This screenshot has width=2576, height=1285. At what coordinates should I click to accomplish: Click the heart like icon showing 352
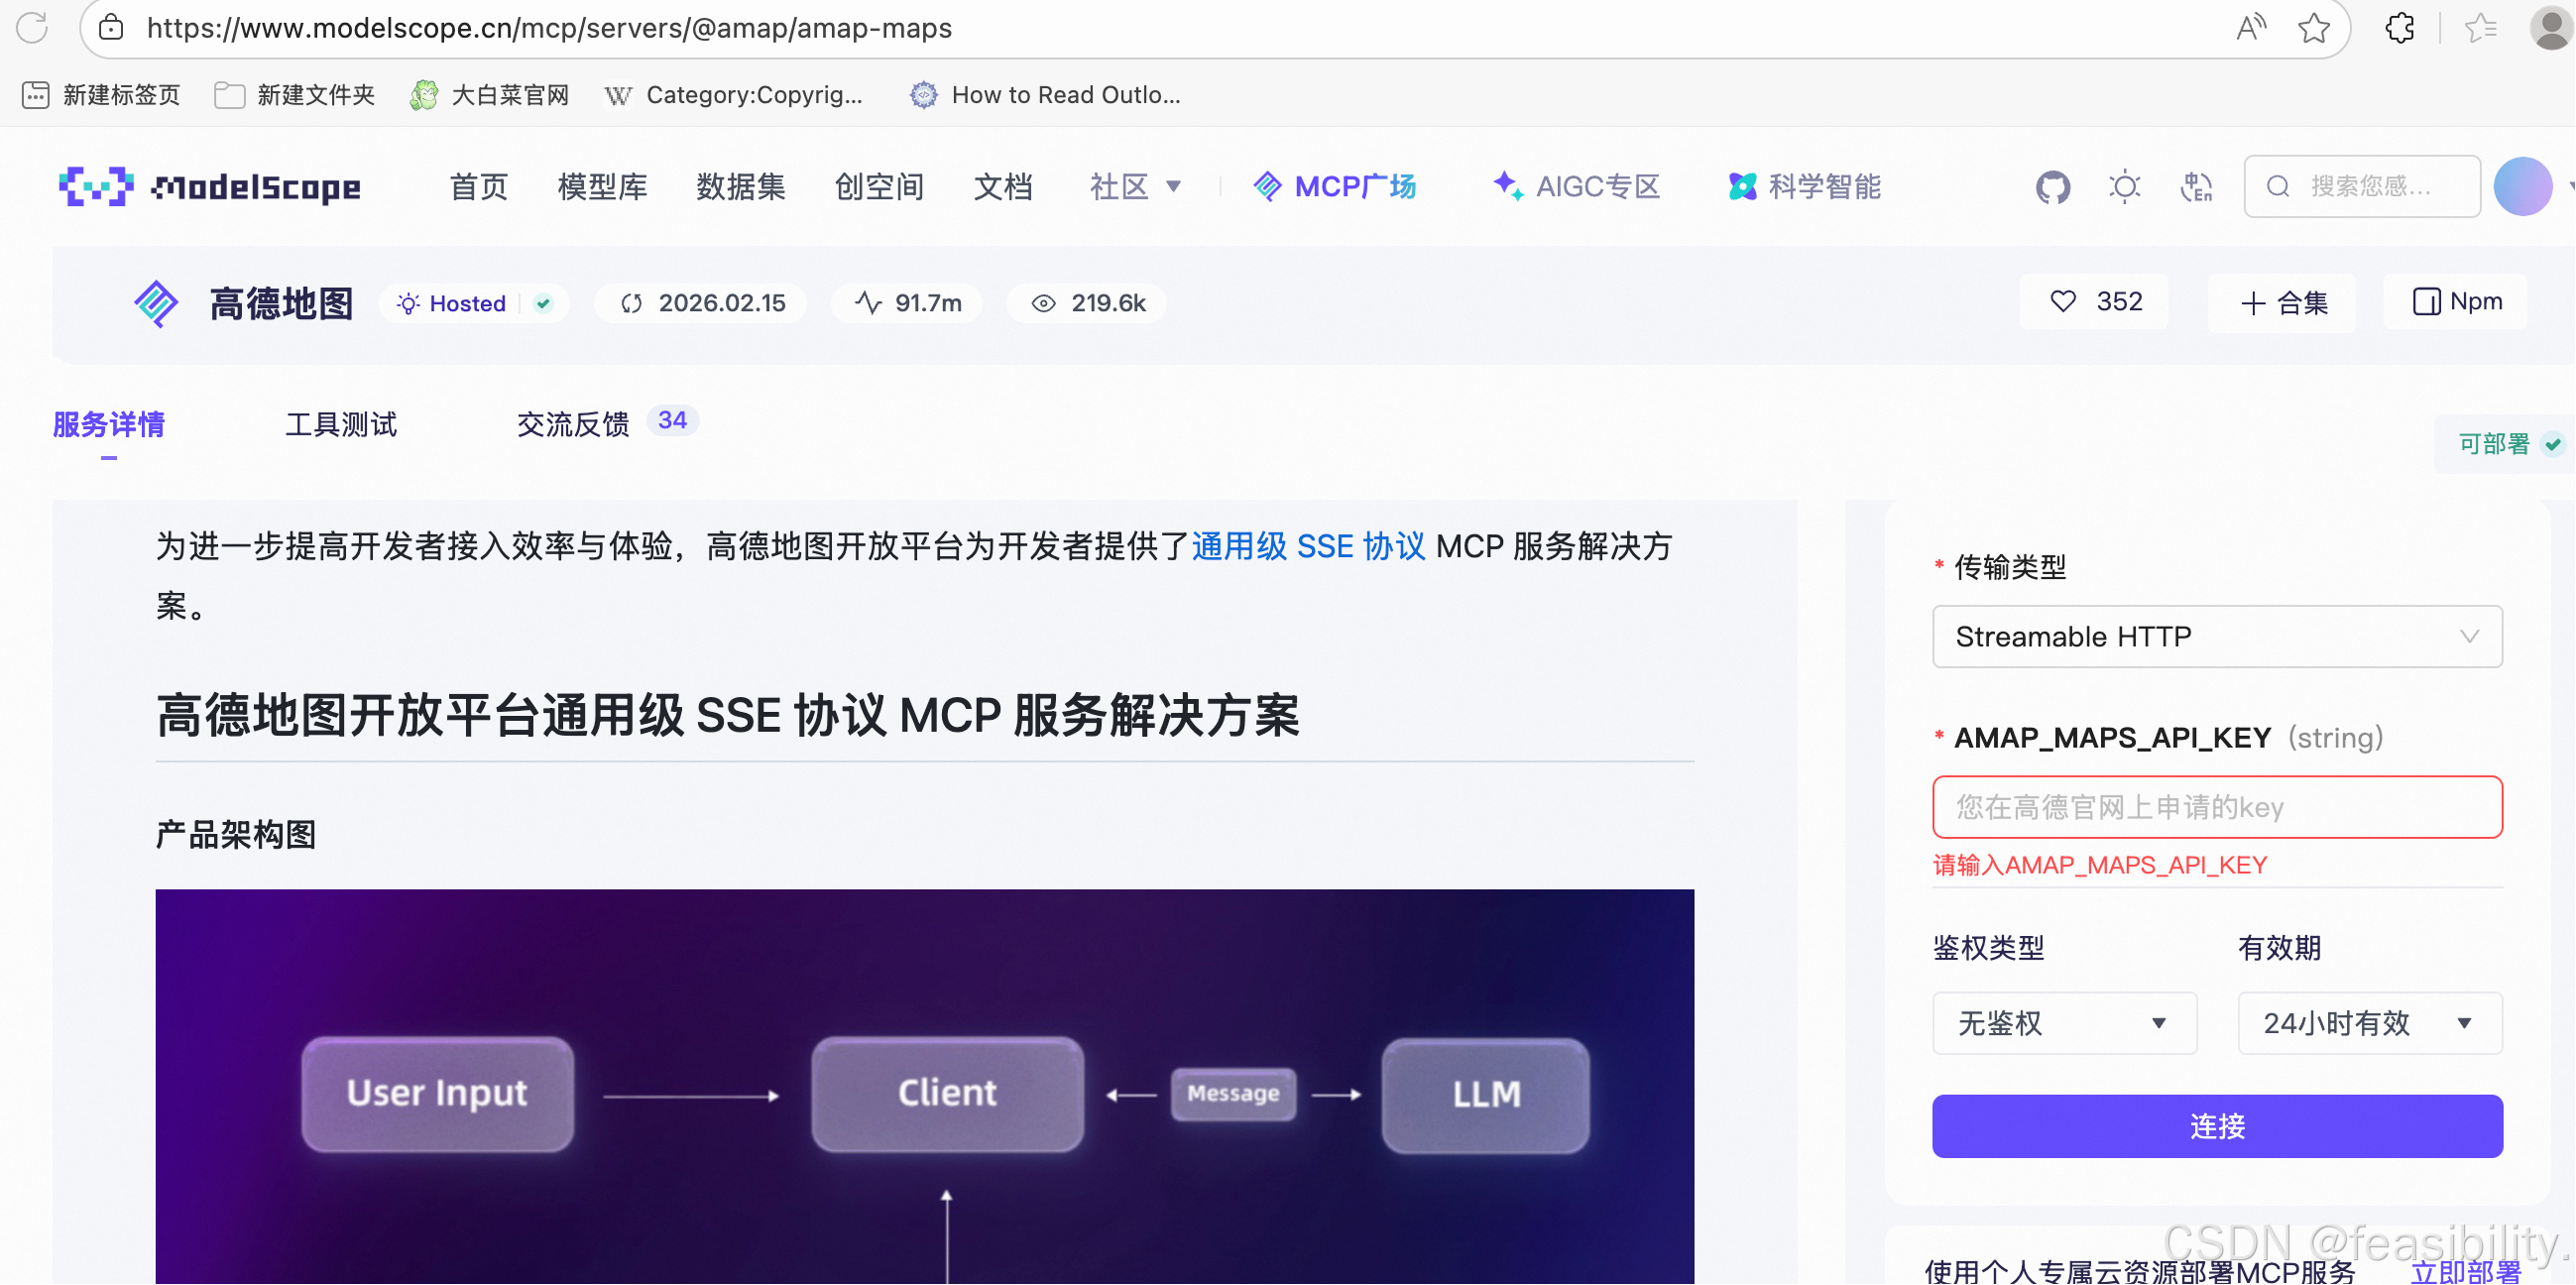tap(2064, 302)
